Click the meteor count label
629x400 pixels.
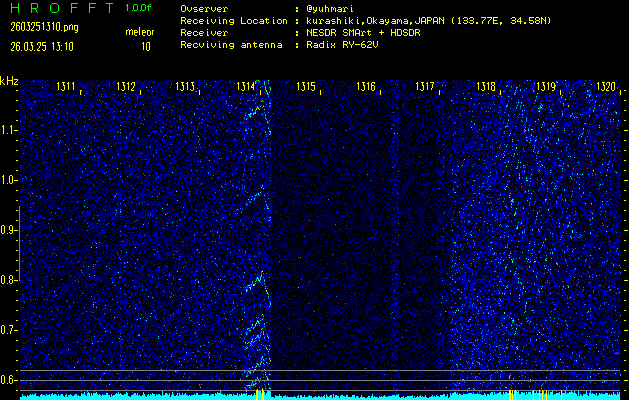[140, 32]
